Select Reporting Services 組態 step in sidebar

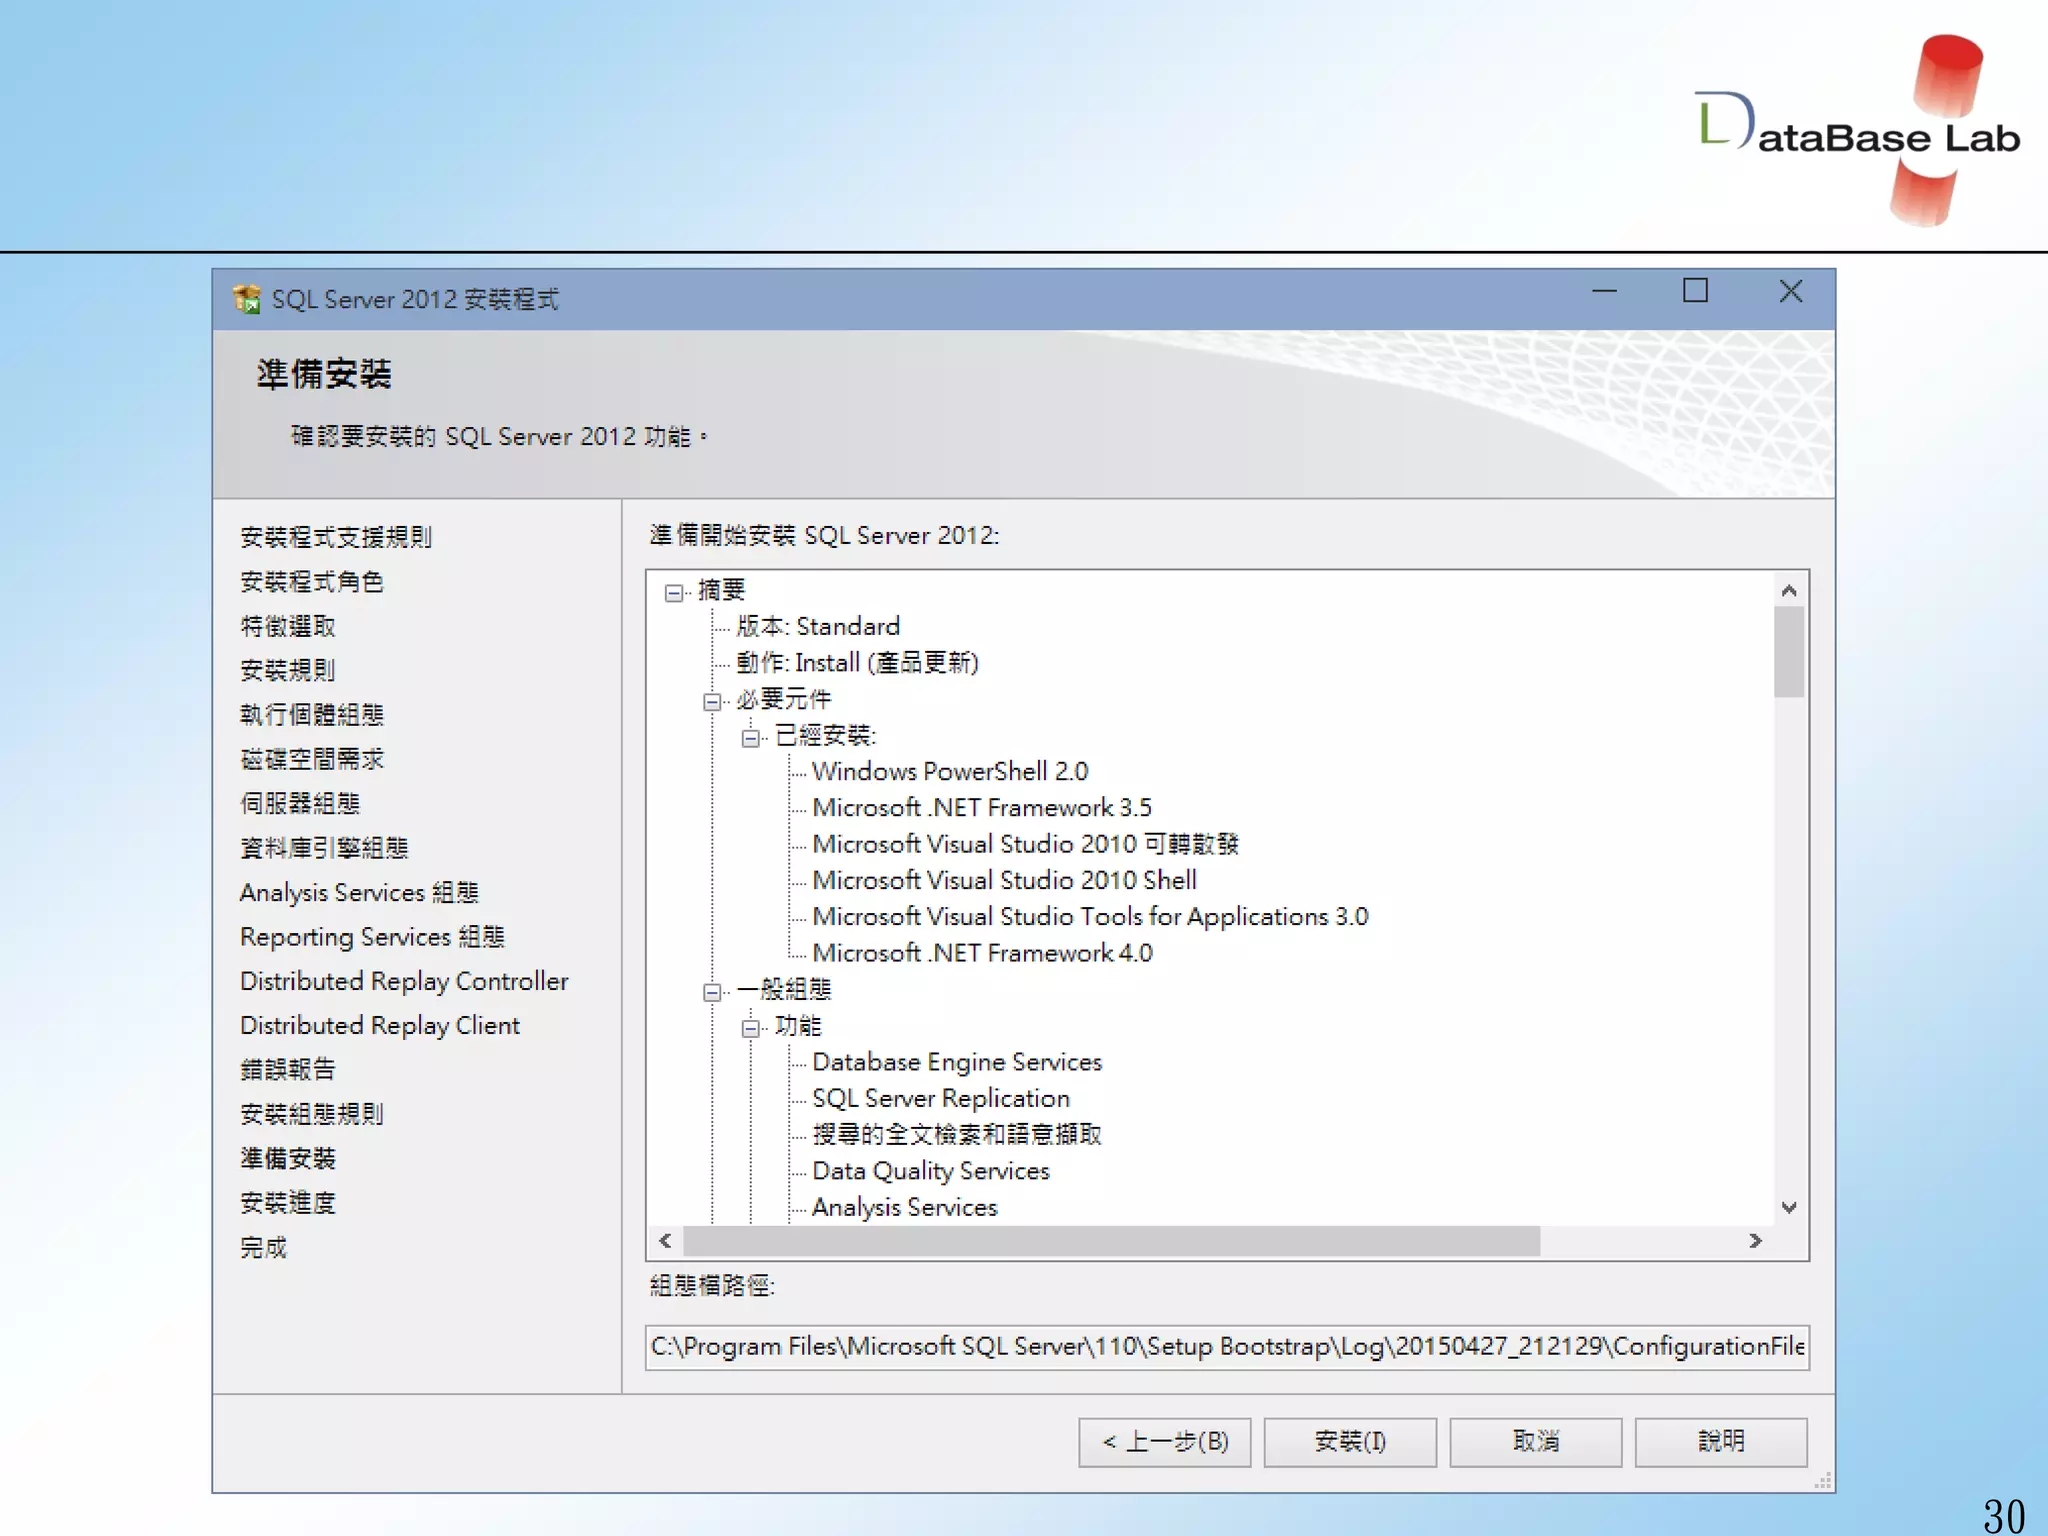372,937
